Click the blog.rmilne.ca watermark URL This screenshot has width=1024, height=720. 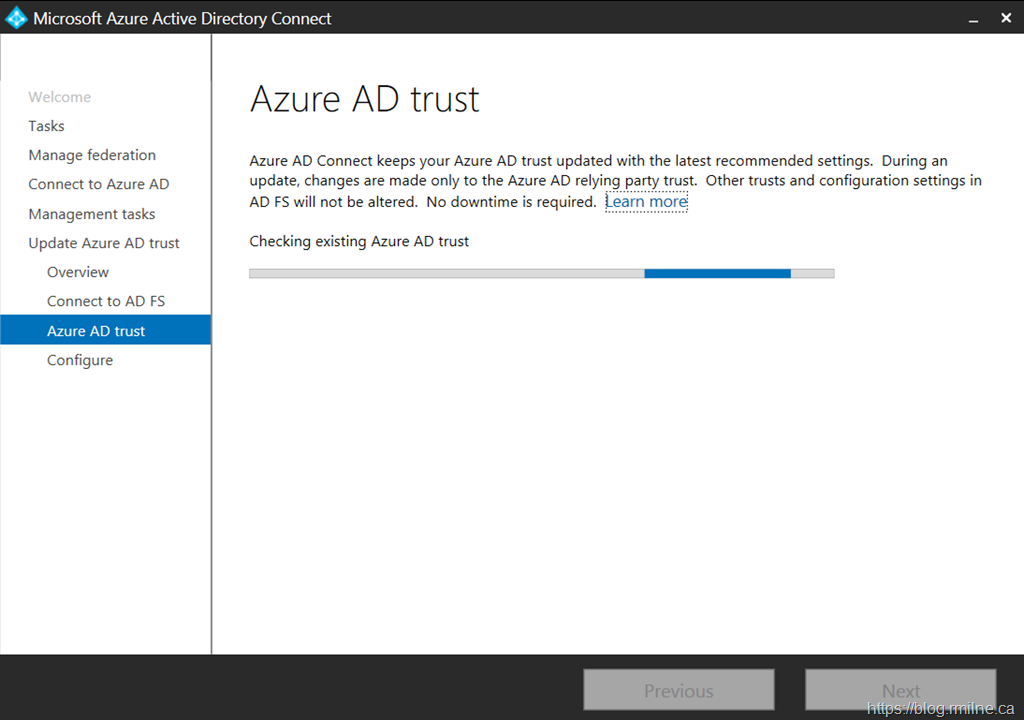click(941, 708)
